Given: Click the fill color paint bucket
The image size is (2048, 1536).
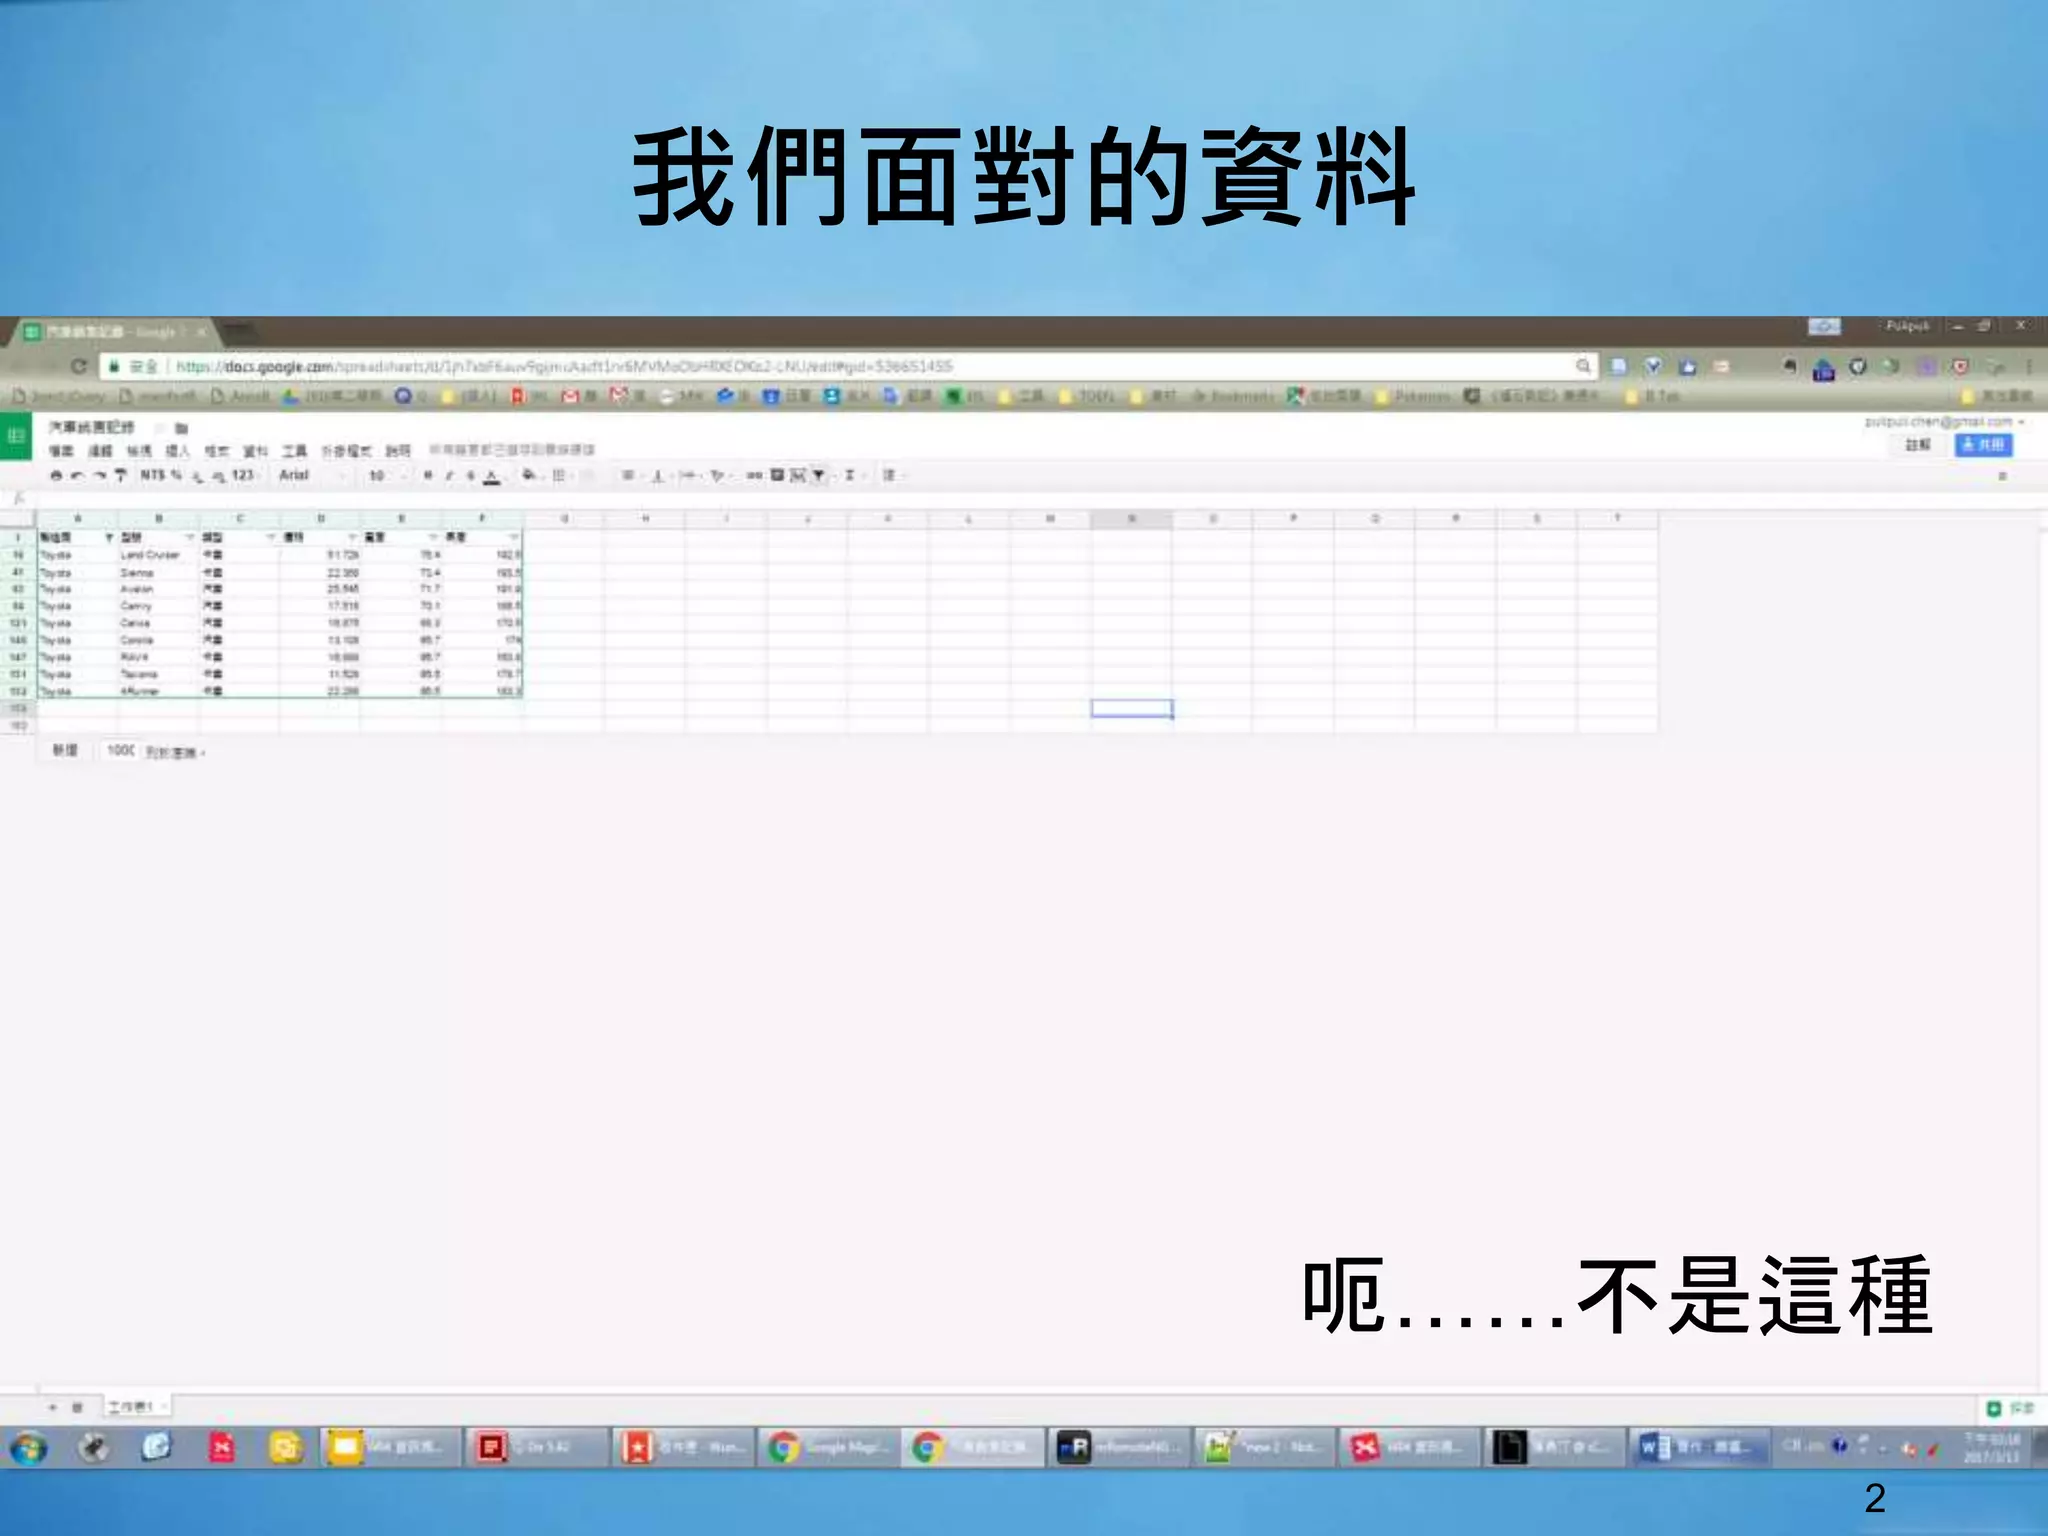Looking at the screenshot, I should pyautogui.click(x=528, y=476).
